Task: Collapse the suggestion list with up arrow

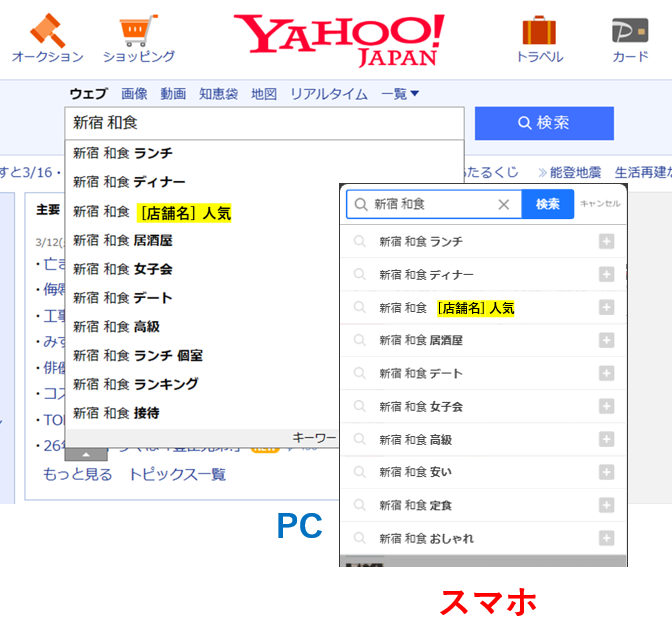Action: point(85,454)
